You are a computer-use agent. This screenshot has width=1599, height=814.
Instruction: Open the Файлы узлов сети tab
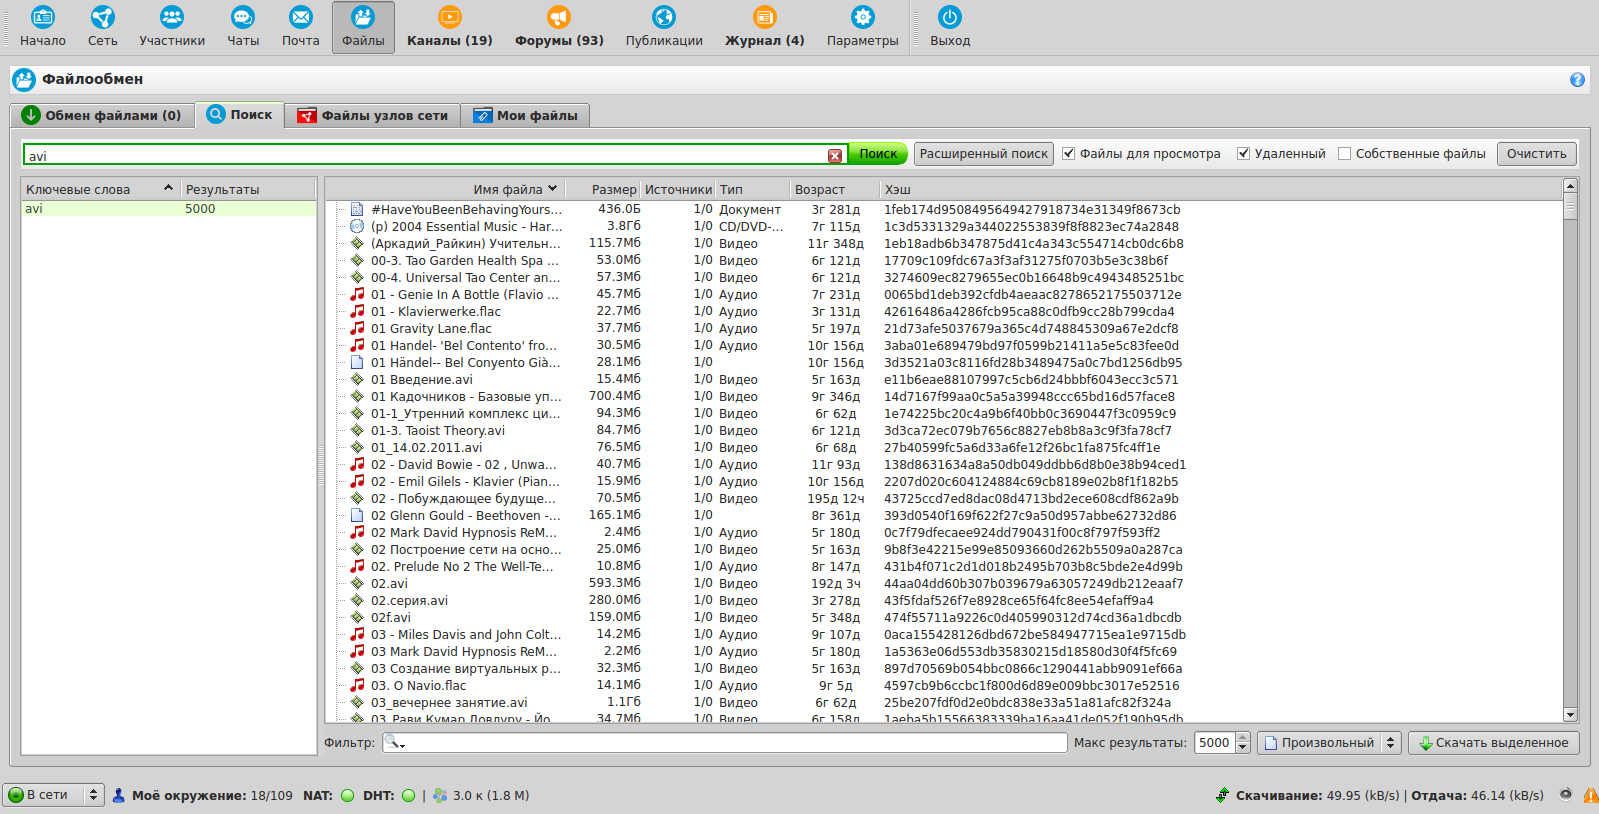coord(373,115)
